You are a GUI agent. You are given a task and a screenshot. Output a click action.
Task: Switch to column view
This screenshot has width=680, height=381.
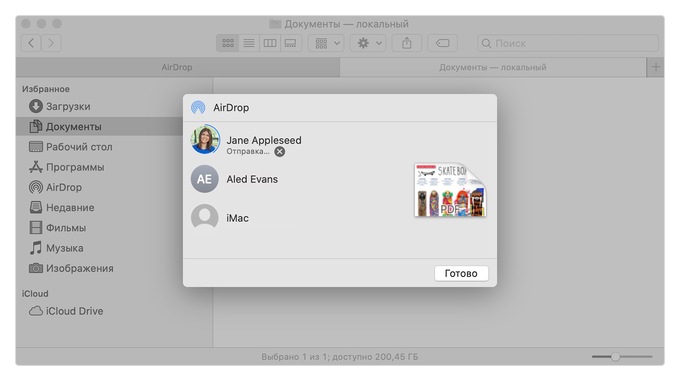(x=270, y=43)
